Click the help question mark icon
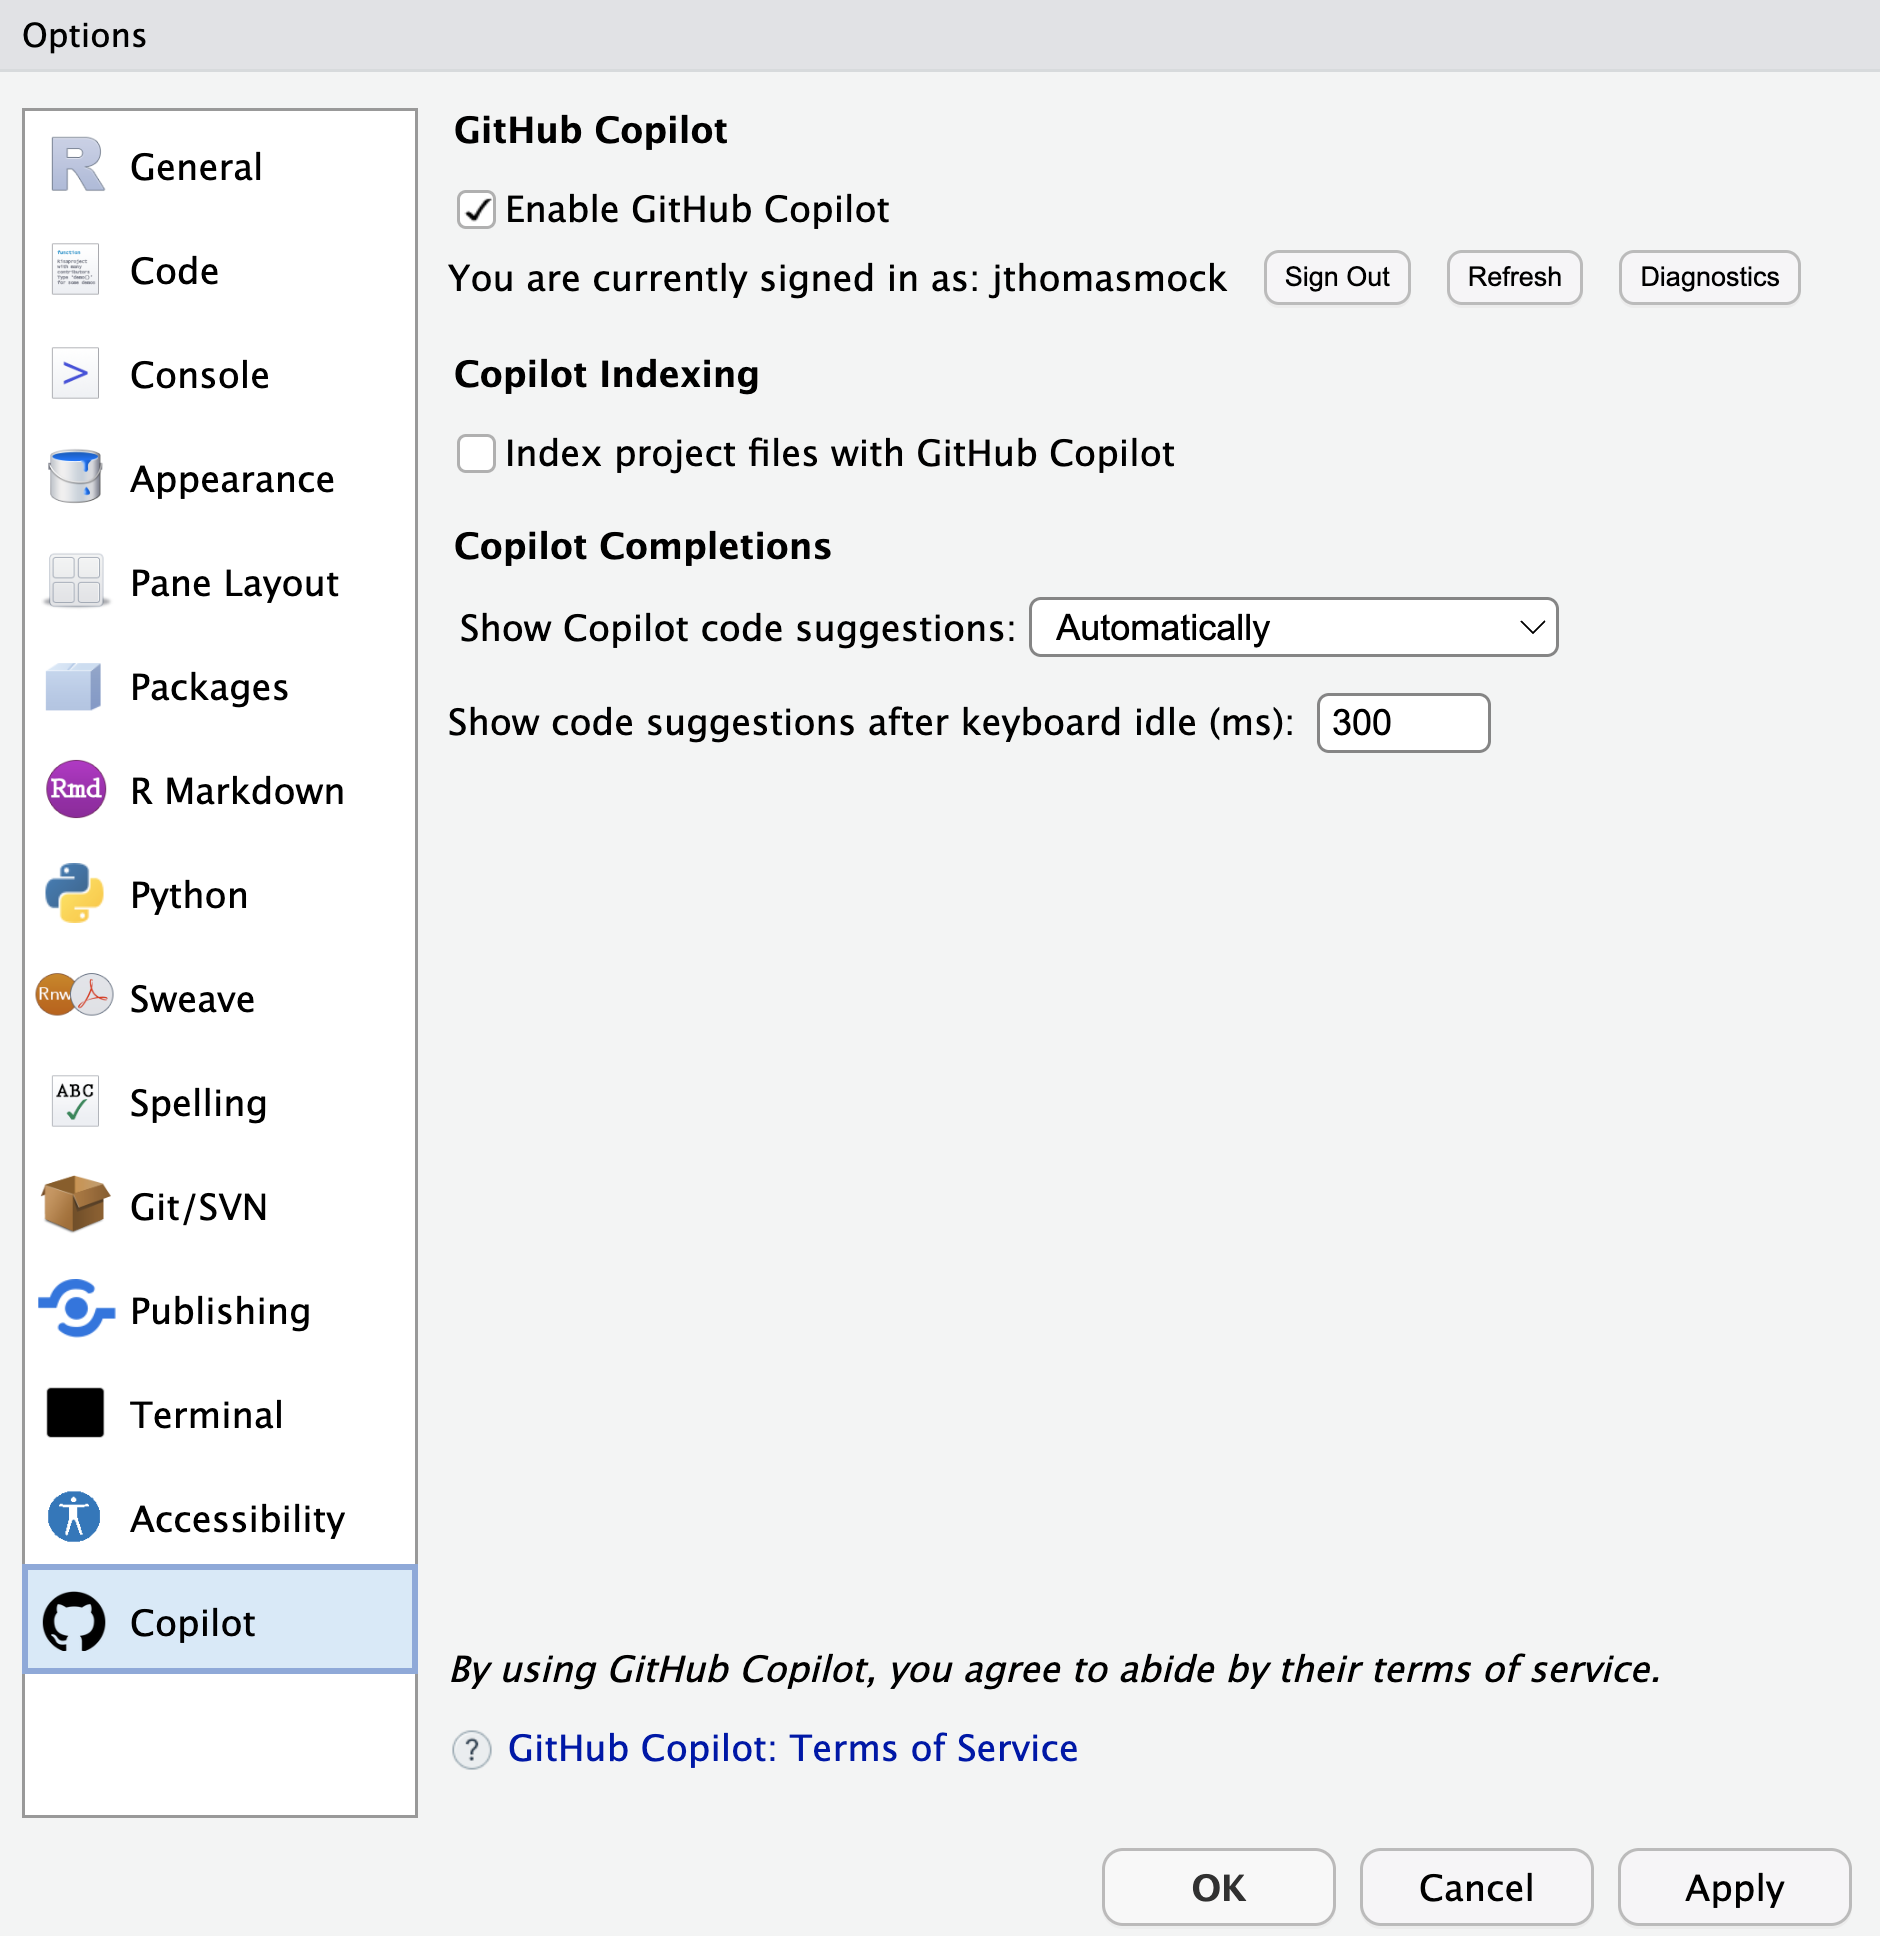 (472, 1750)
